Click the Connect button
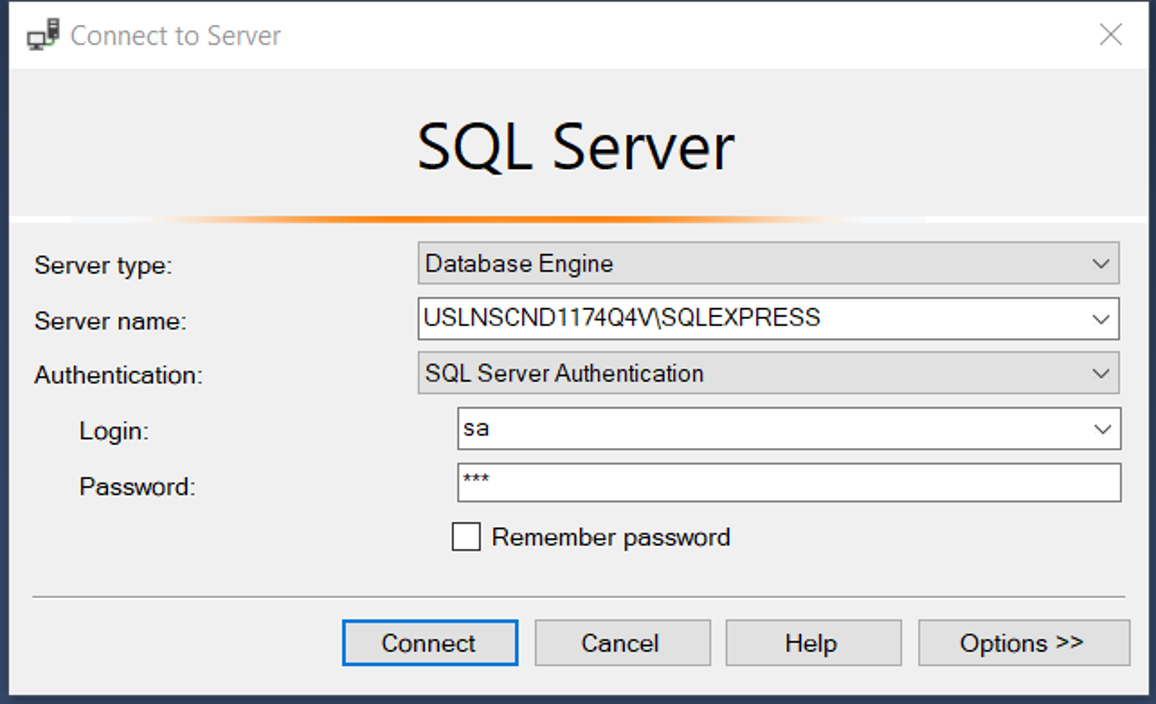The width and height of the screenshot is (1156, 704). pos(430,643)
